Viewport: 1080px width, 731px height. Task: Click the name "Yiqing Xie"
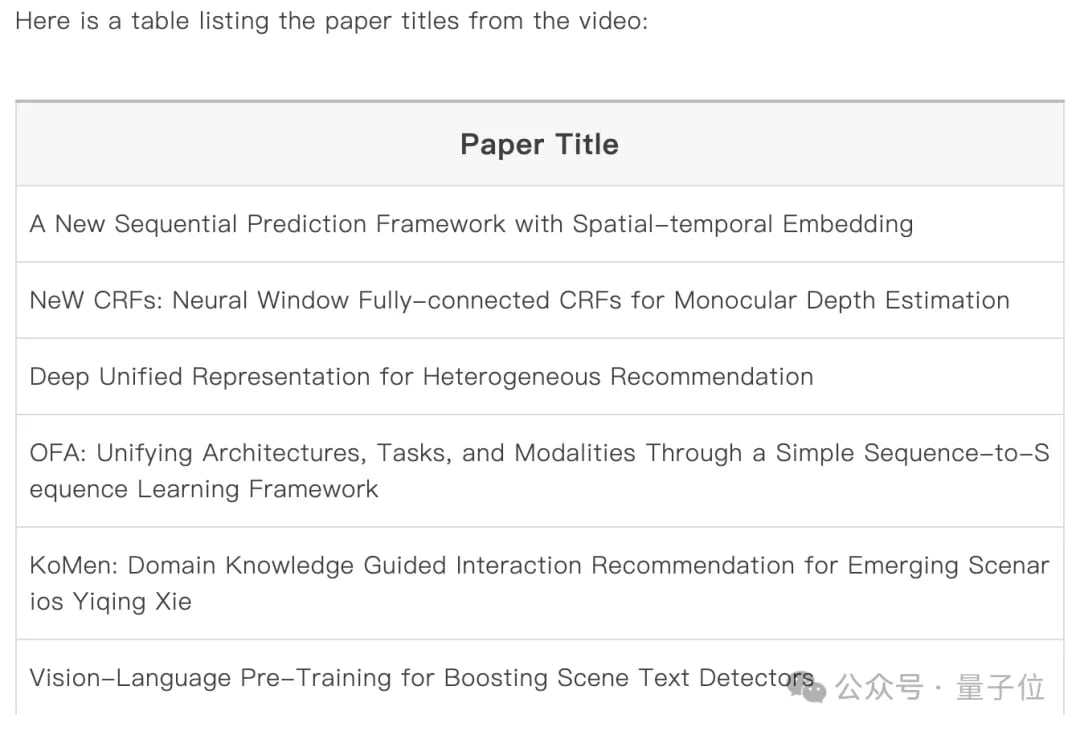(131, 602)
